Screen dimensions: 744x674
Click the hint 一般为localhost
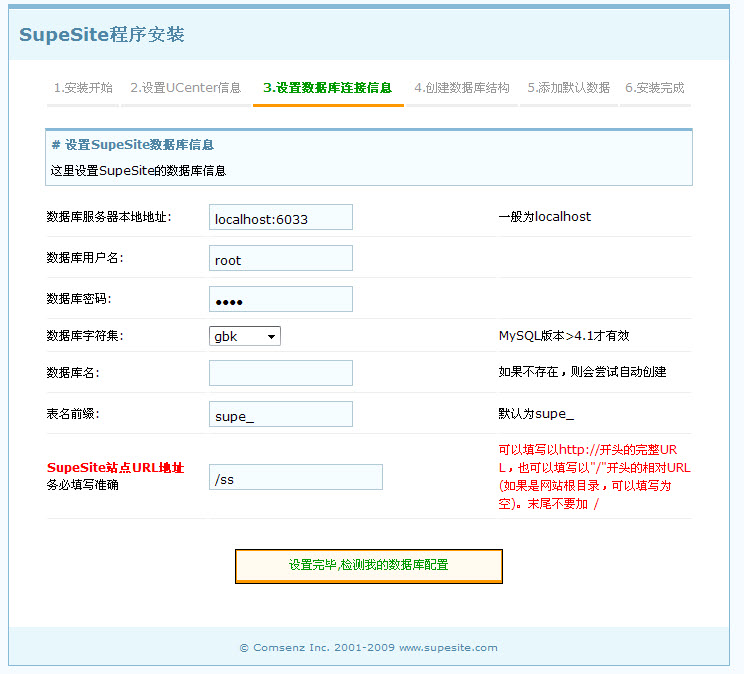tap(545, 217)
